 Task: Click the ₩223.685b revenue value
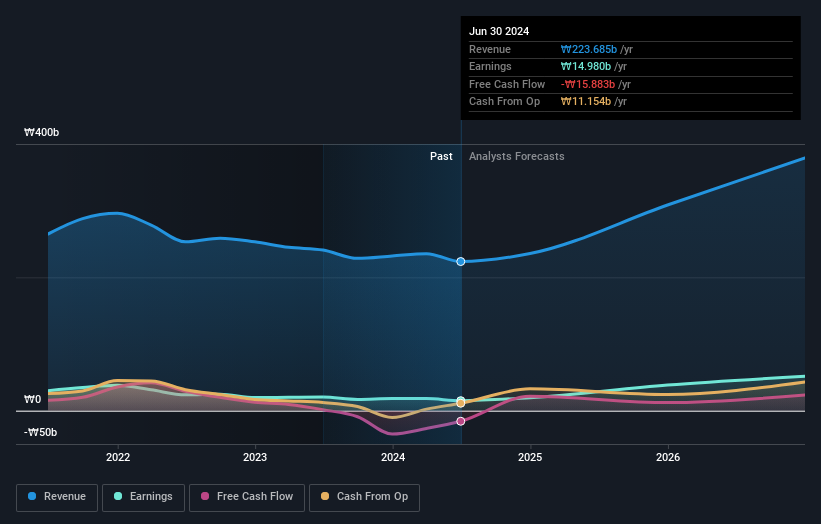pos(589,49)
